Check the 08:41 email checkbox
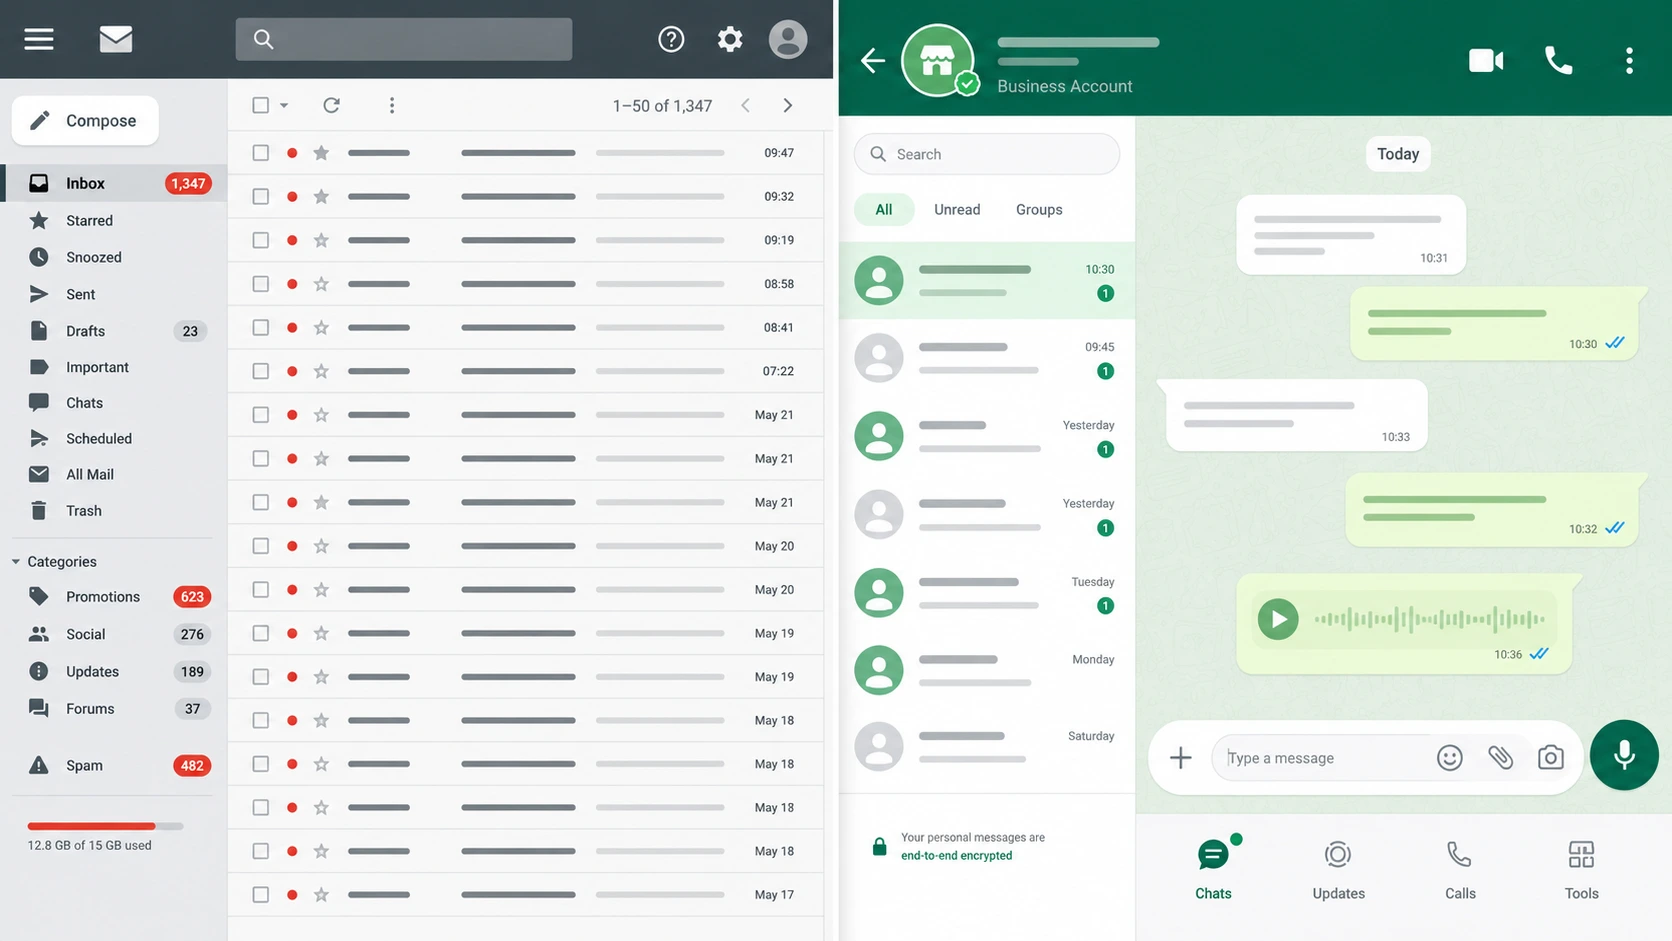The width and height of the screenshot is (1672, 941). [x=261, y=328]
